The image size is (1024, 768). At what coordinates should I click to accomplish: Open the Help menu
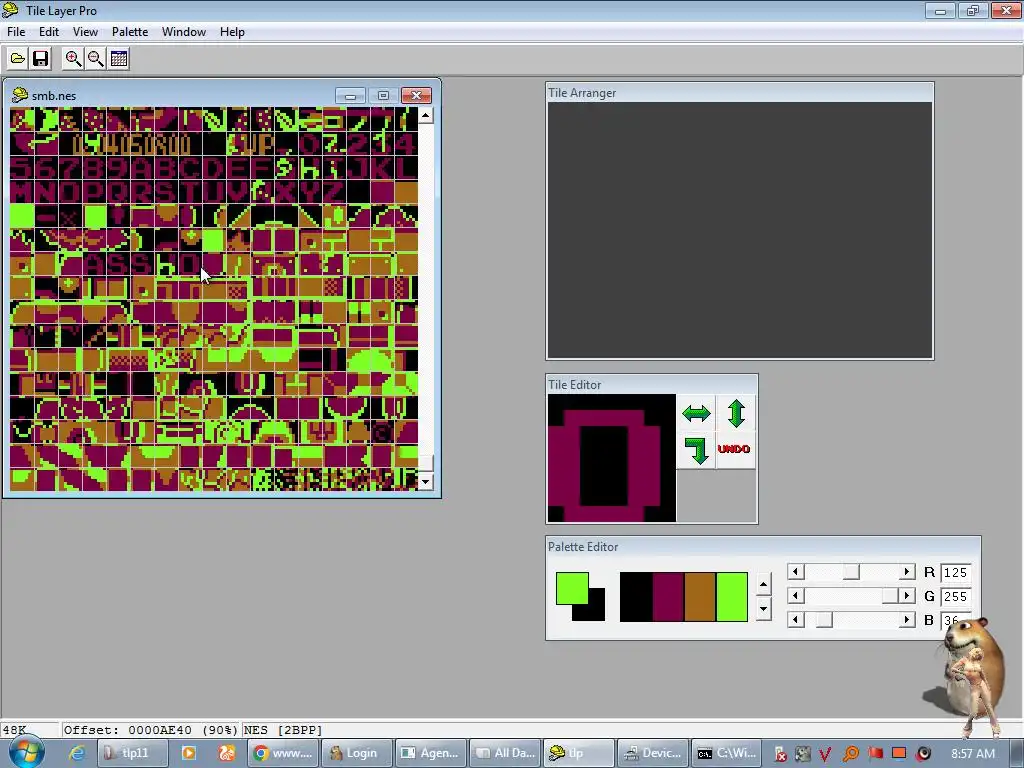coord(232,32)
